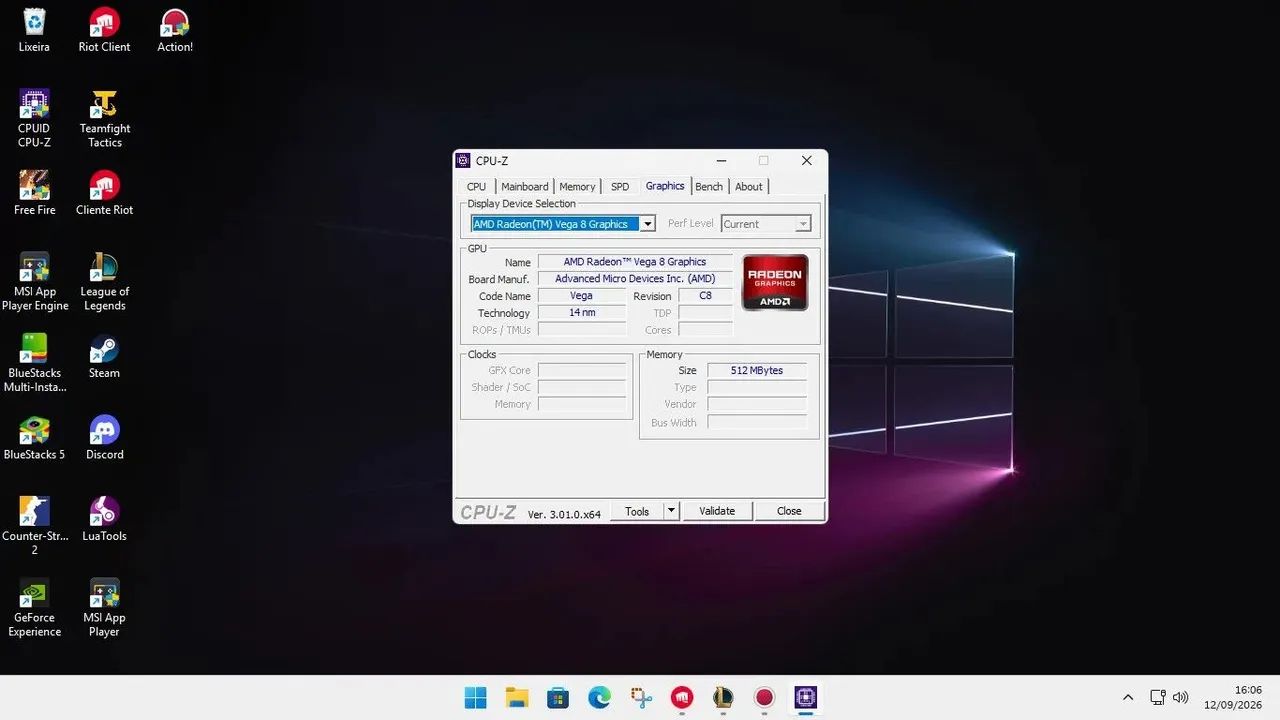Select Teamfight Tactics desktop icon
Image resolution: width=1280 pixels, height=720 pixels.
click(104, 118)
